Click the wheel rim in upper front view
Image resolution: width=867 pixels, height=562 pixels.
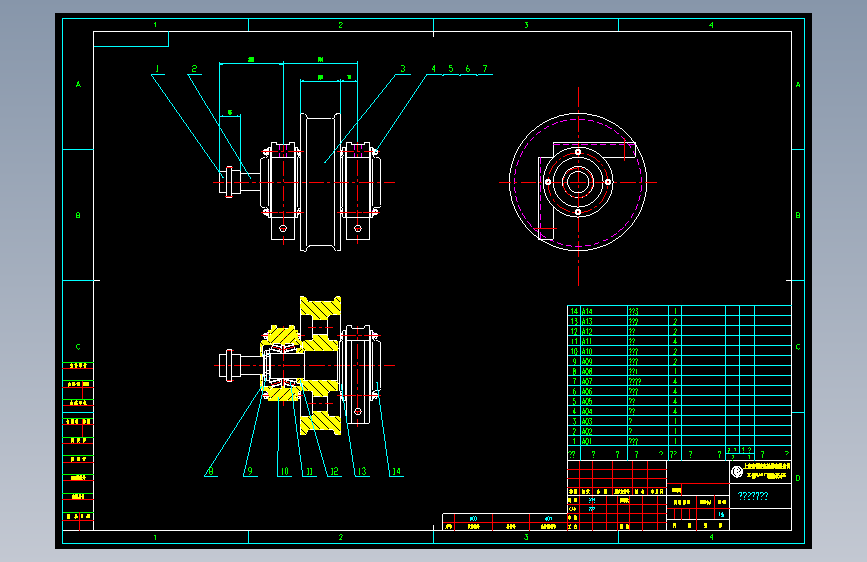coord(320,182)
